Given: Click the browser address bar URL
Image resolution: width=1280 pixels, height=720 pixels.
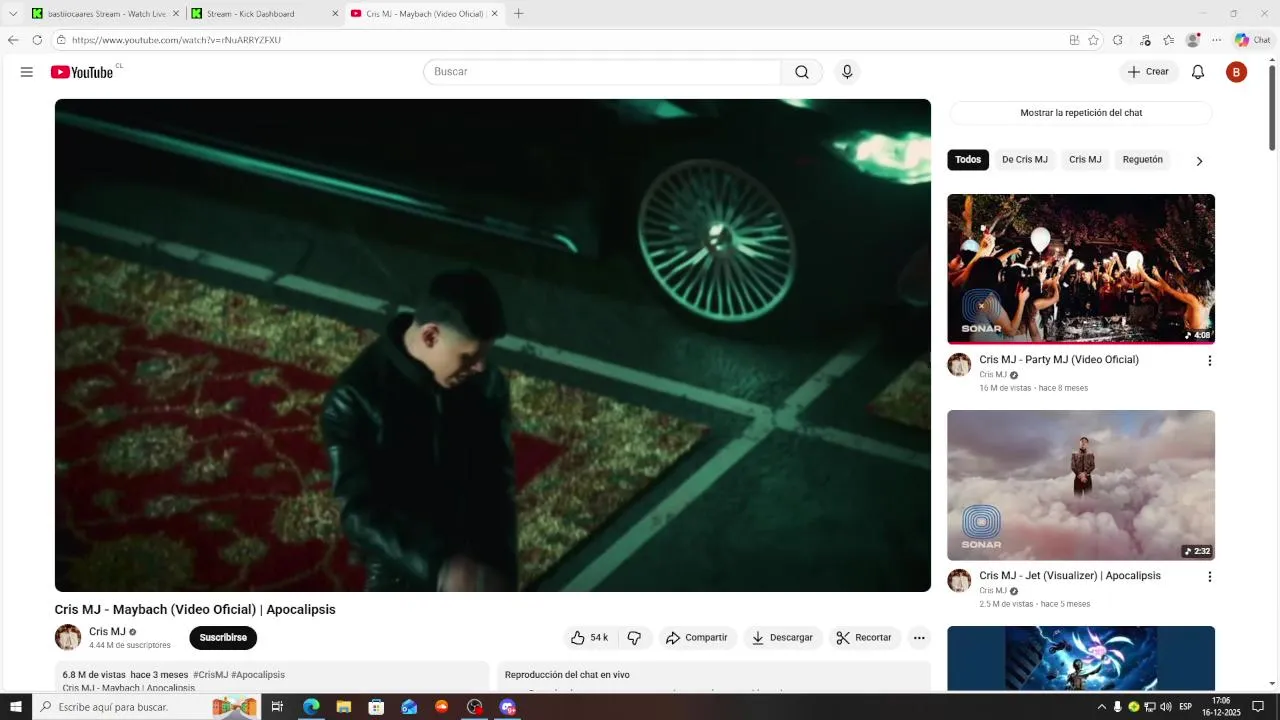Looking at the screenshot, I should [177, 40].
